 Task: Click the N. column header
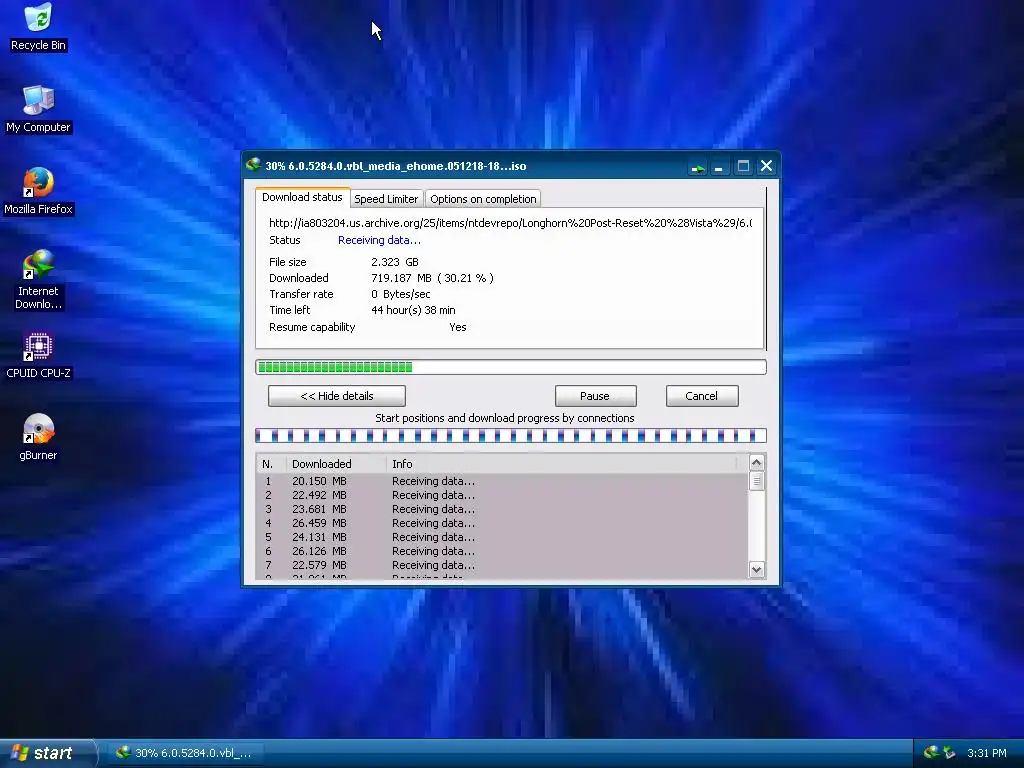272,464
